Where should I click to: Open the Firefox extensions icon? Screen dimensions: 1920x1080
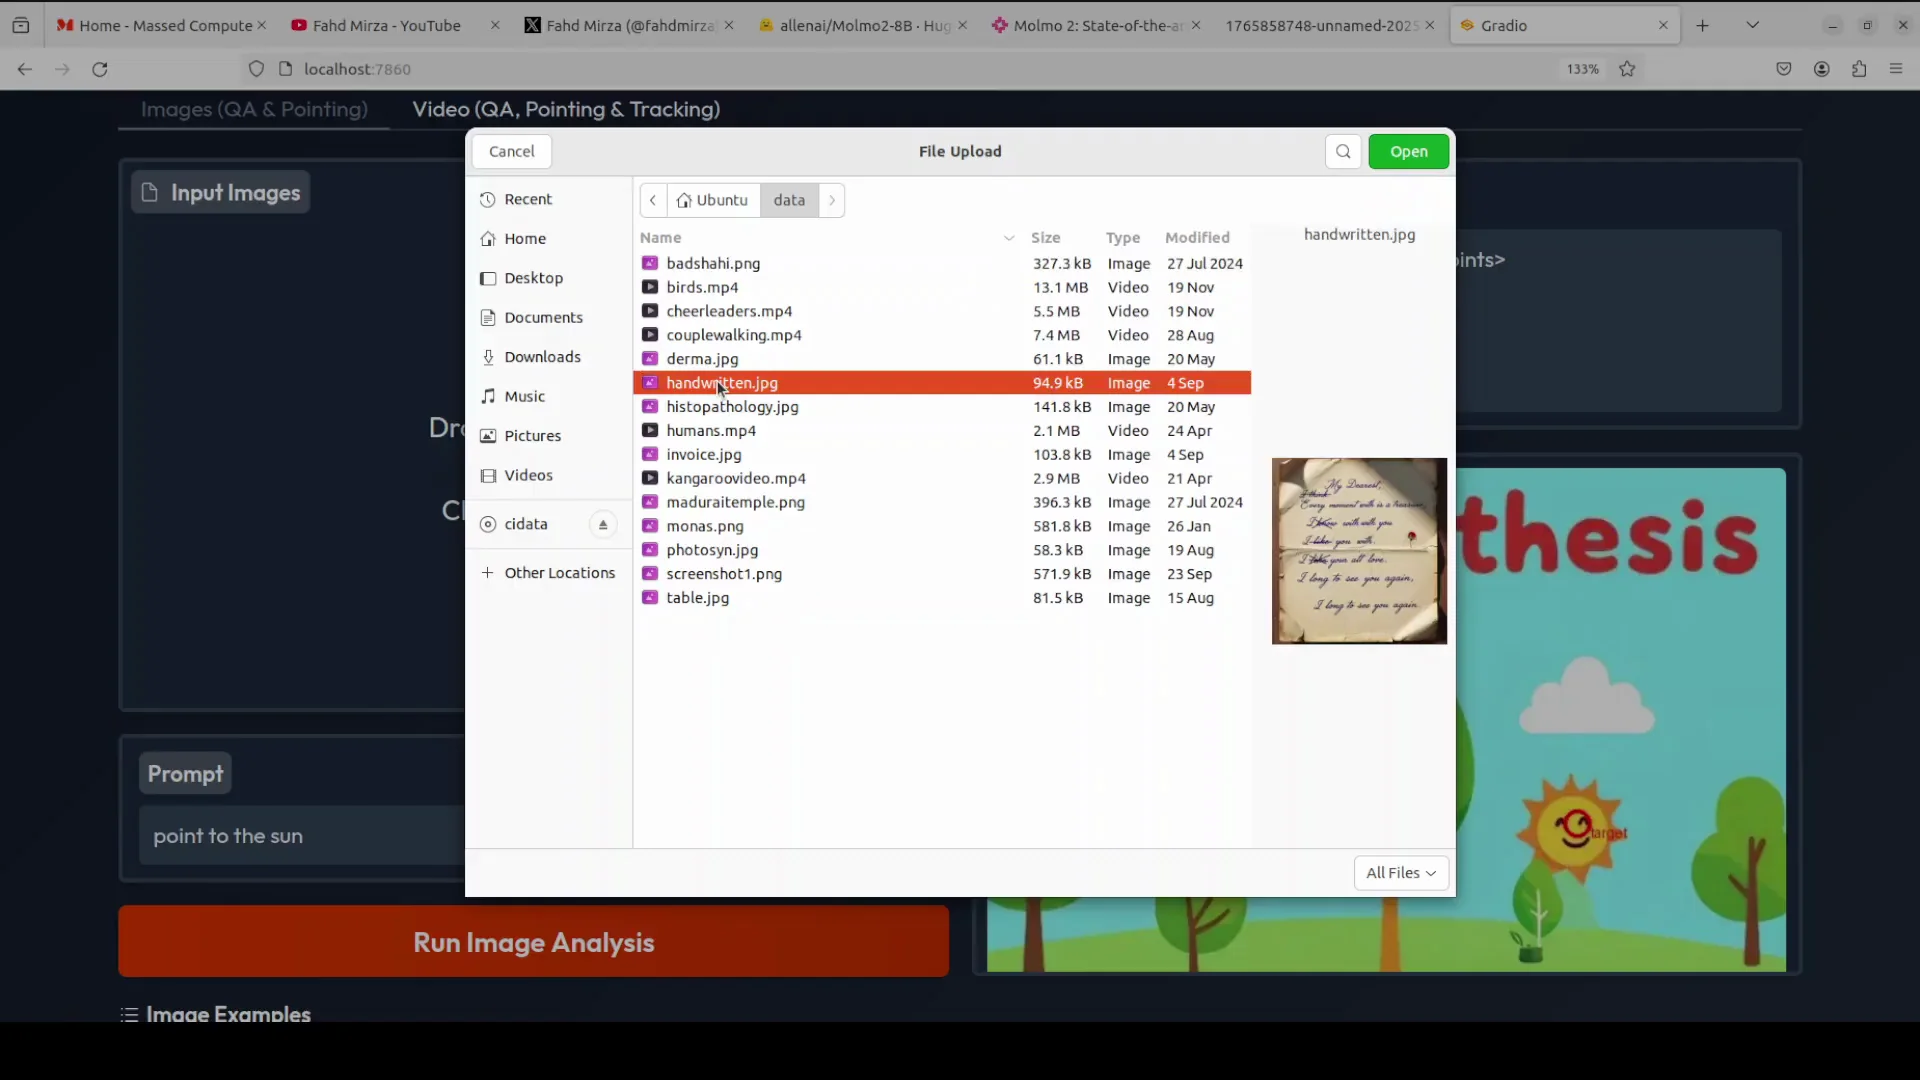tap(1859, 69)
